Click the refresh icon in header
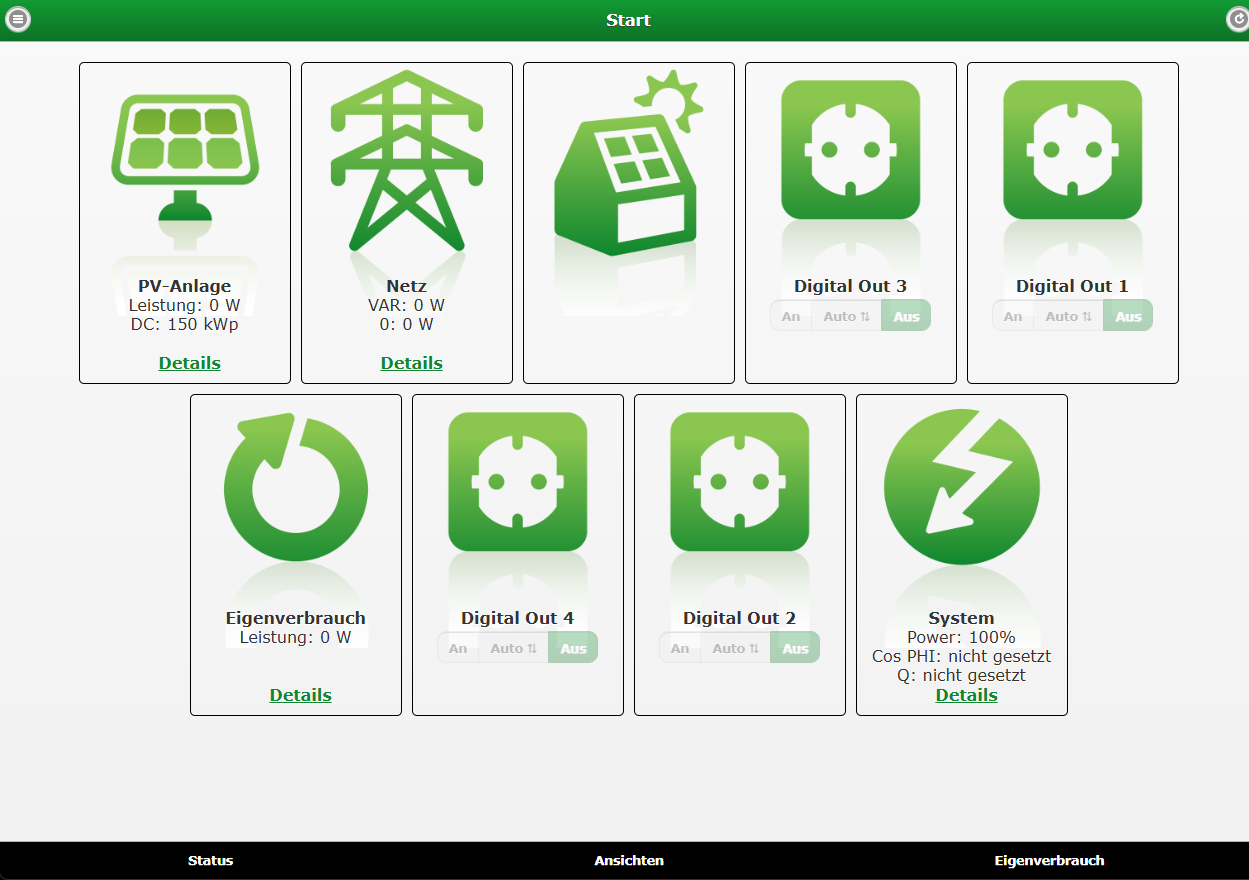Viewport: 1249px width, 880px height. tap(1238, 19)
